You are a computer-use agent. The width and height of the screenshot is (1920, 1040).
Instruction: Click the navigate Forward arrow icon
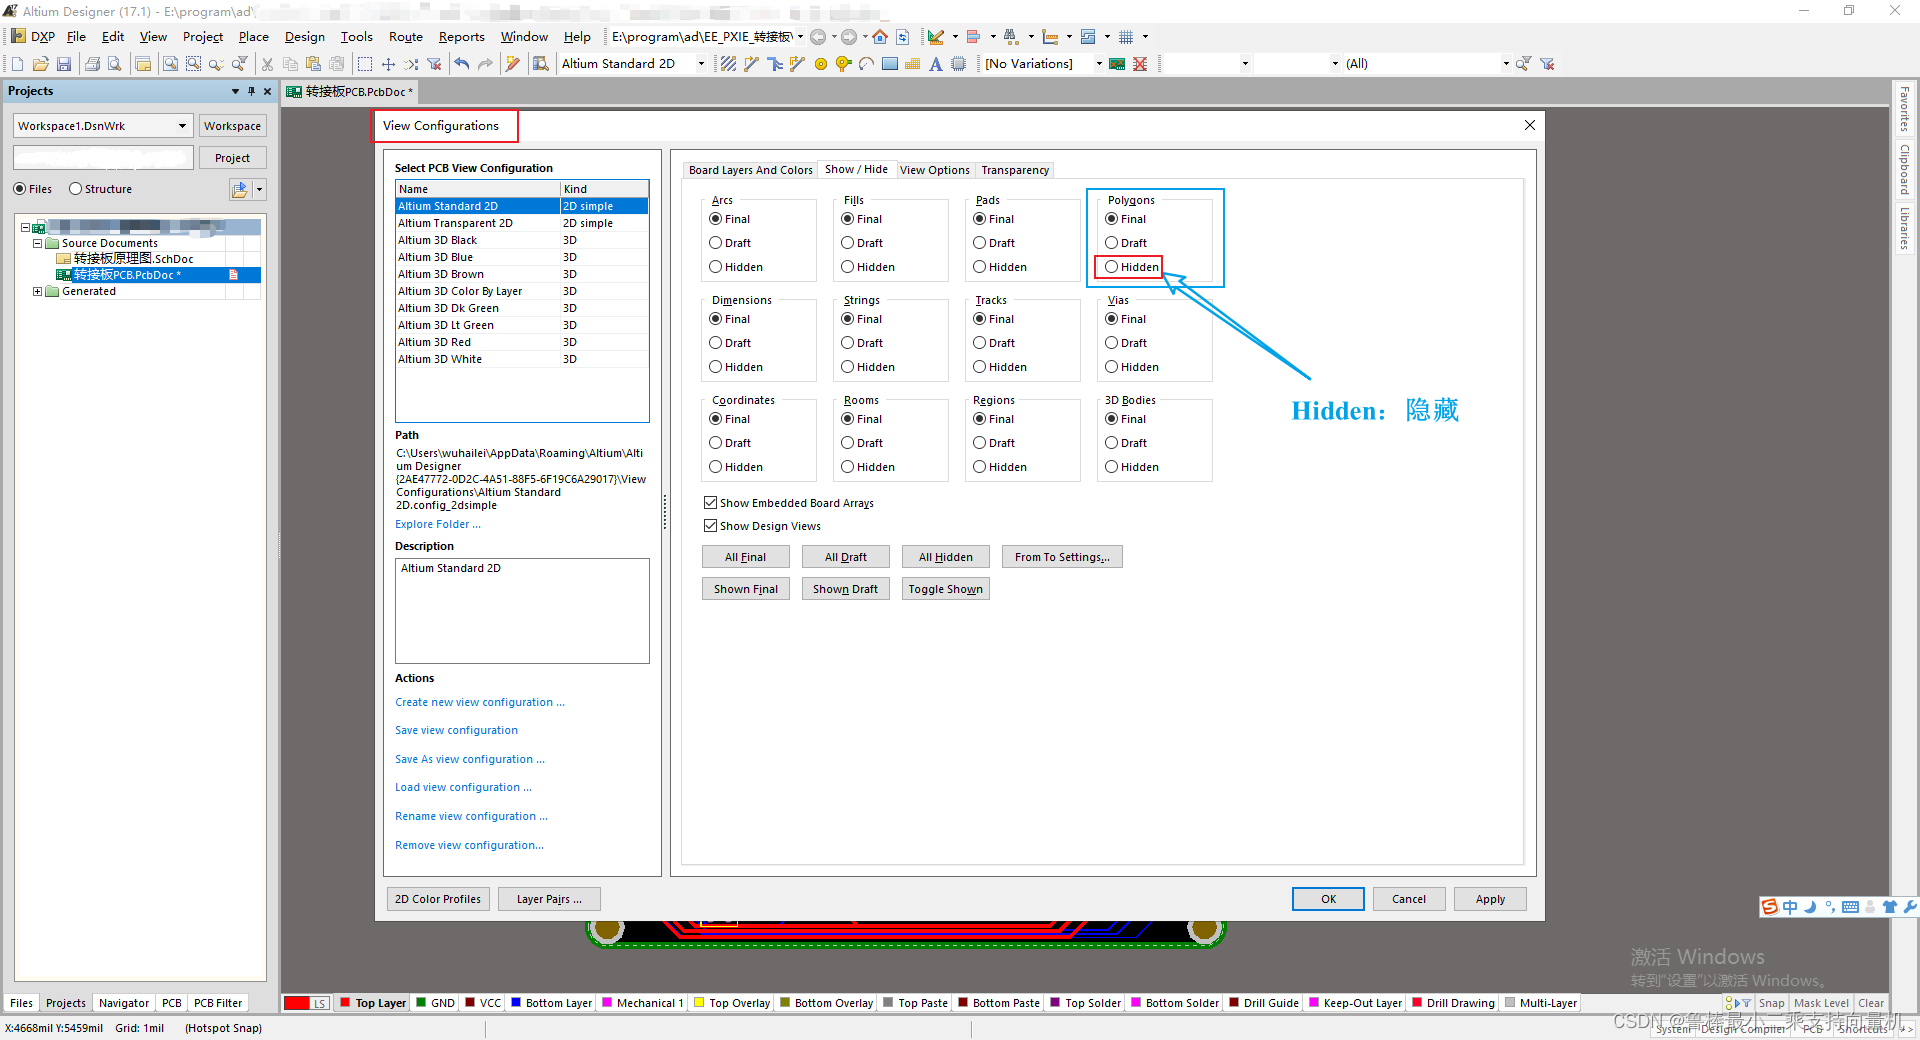tap(849, 37)
